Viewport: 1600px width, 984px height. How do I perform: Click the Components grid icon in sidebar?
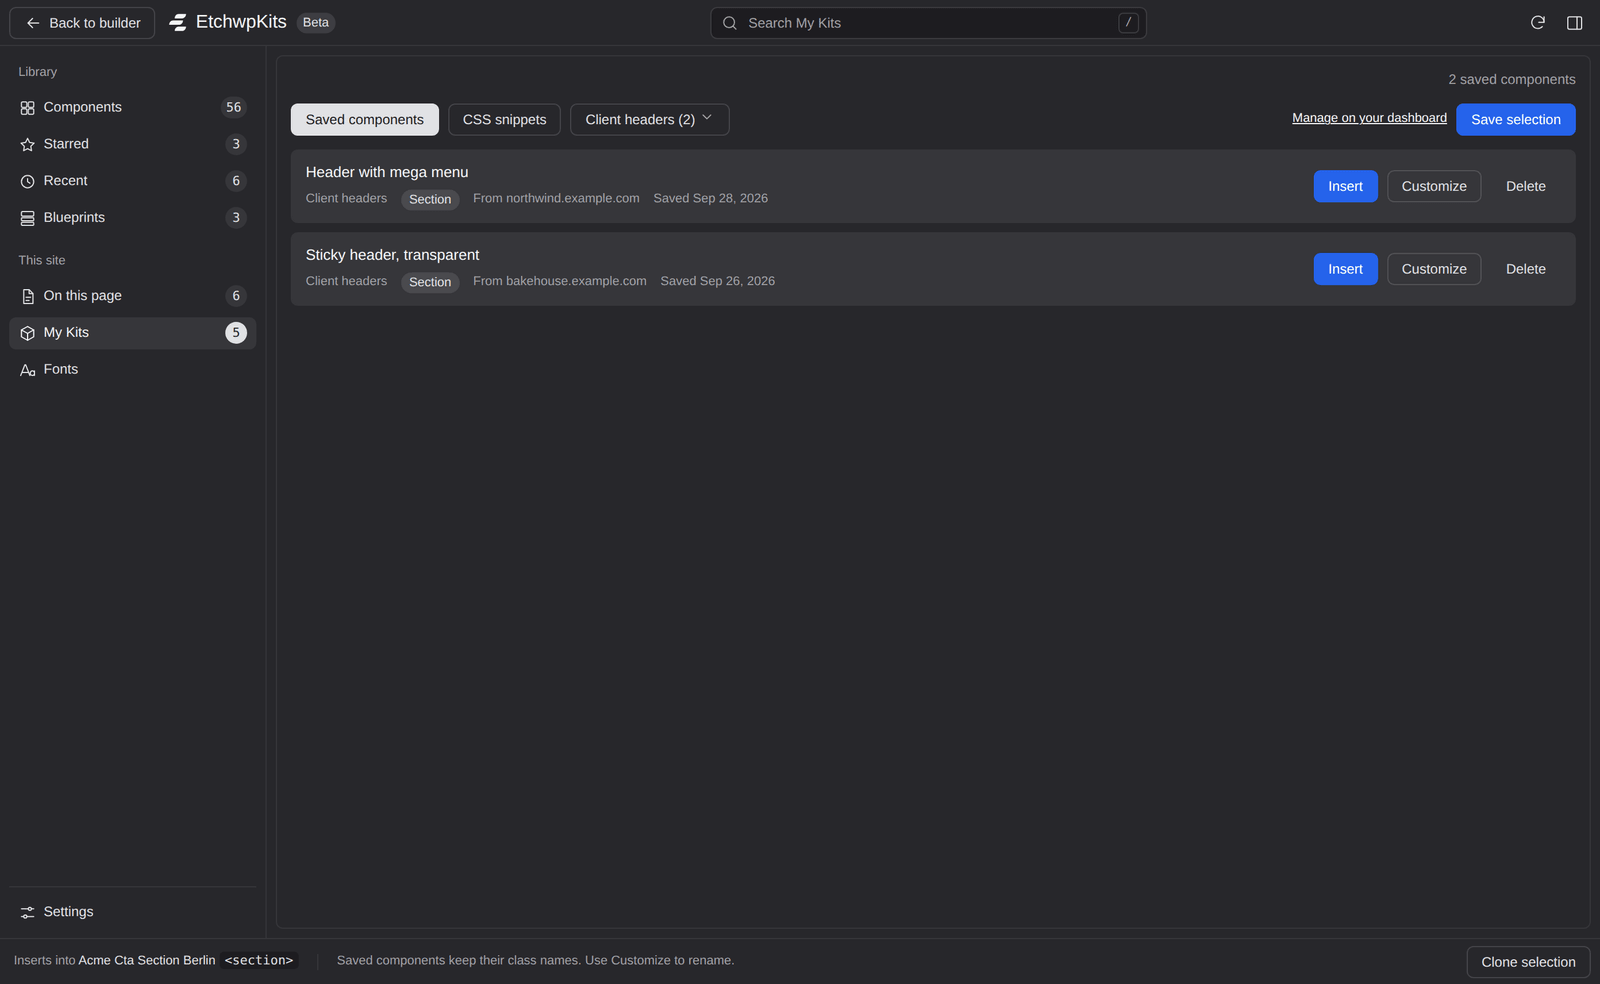(x=27, y=108)
